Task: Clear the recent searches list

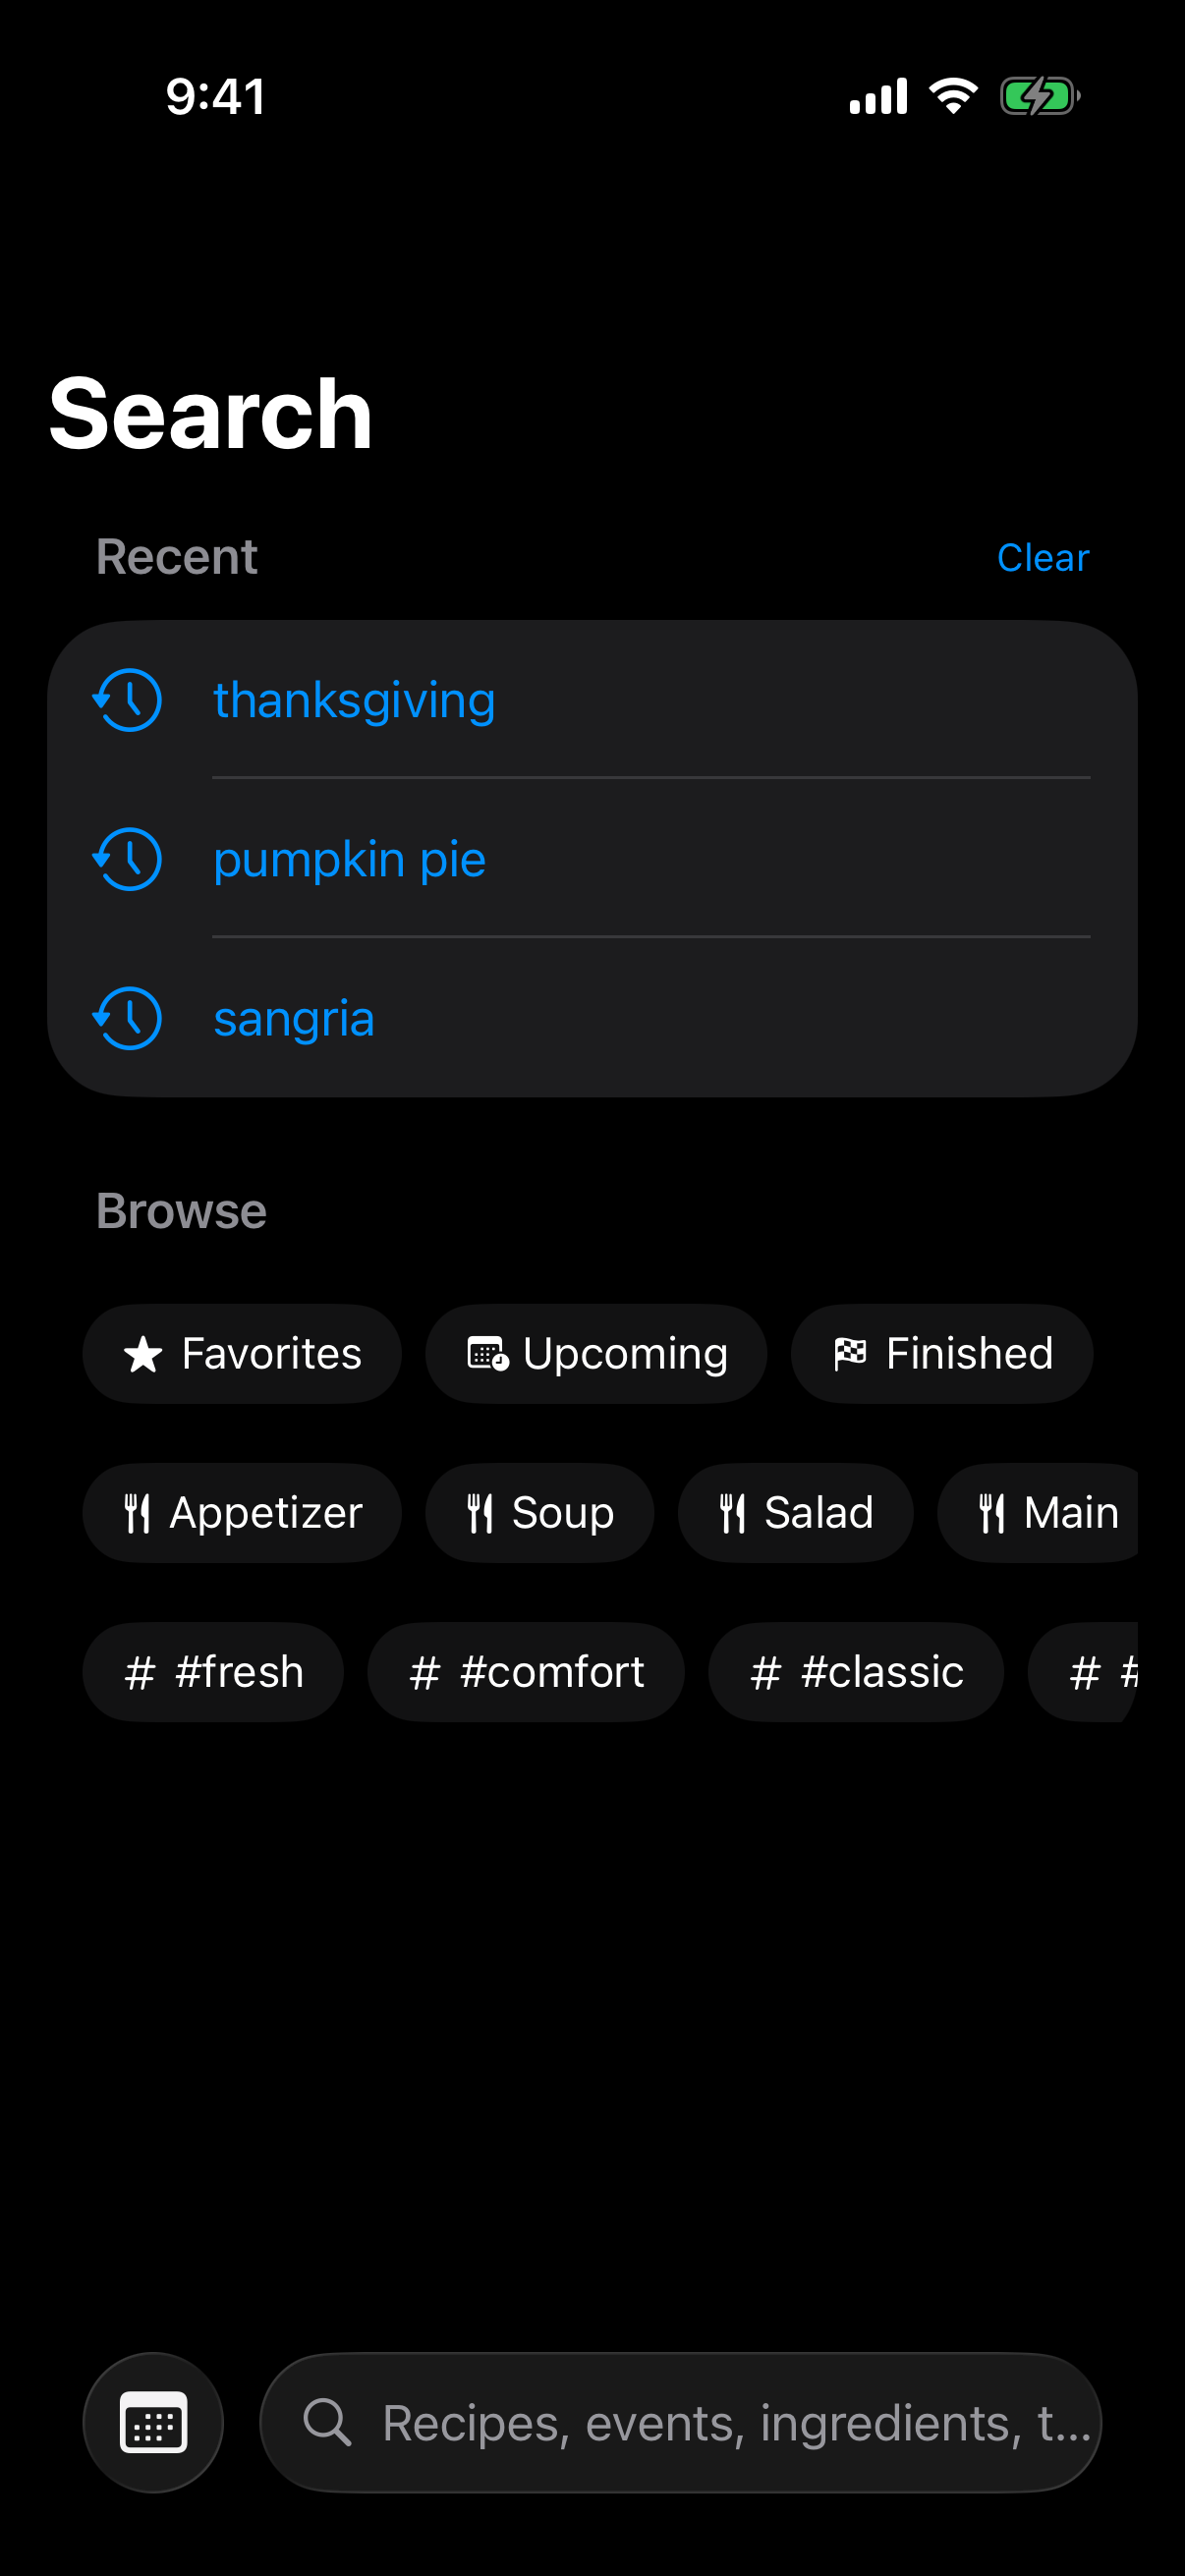Action: click(x=1042, y=557)
